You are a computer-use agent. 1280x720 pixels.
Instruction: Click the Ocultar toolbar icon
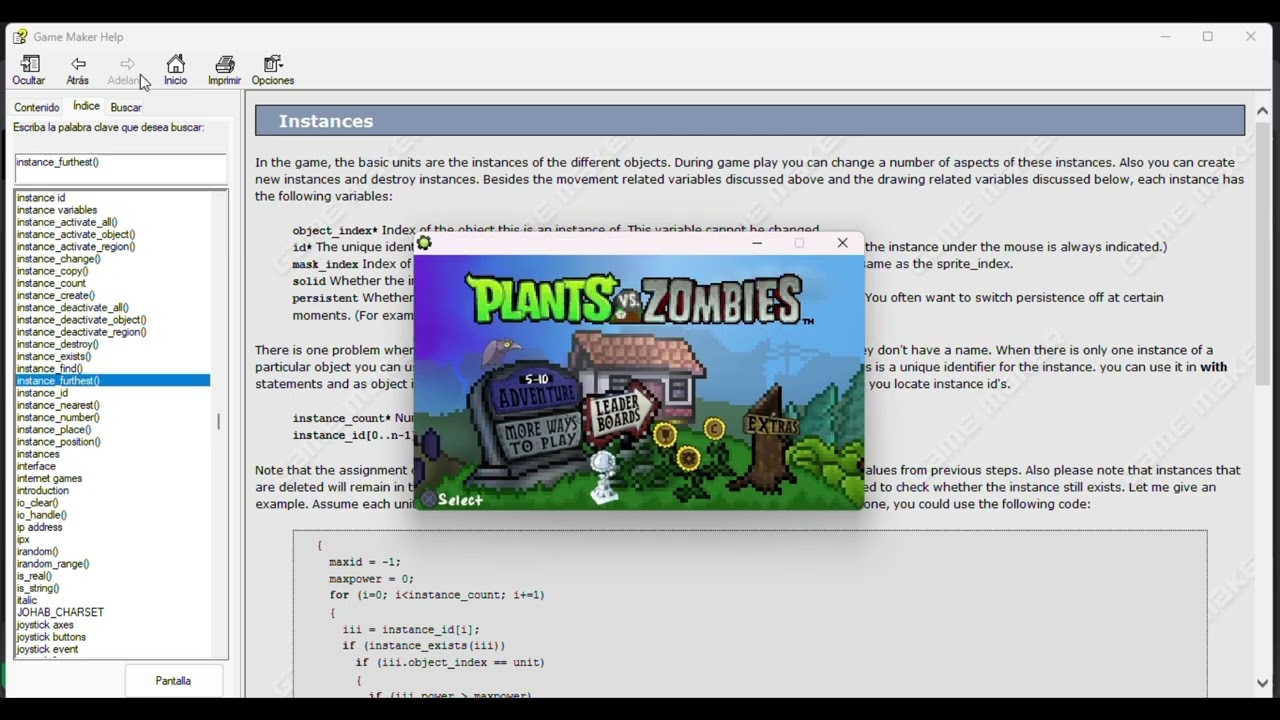29,70
